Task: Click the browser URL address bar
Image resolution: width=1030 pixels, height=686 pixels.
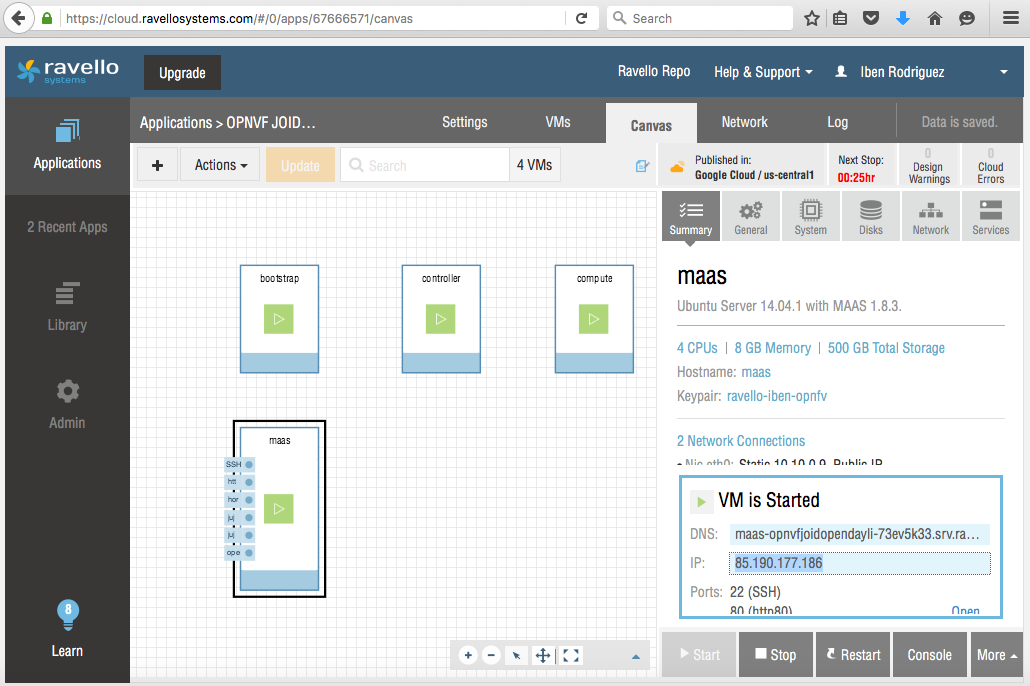Action: pos(312,18)
